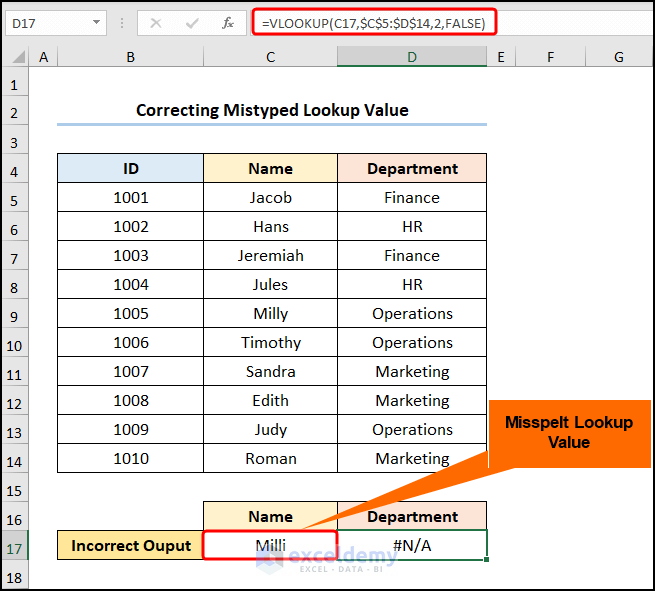Select cell containing Timothy
This screenshot has width=655, height=591.
pos(270,342)
